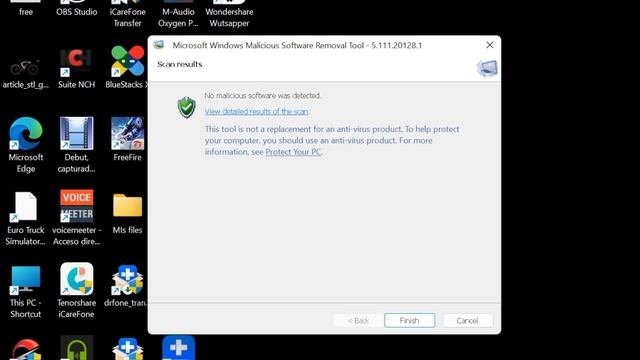This screenshot has width=640, height=360.
Task: Close the Malicious Software Removal Tool dialog
Action: [490, 45]
